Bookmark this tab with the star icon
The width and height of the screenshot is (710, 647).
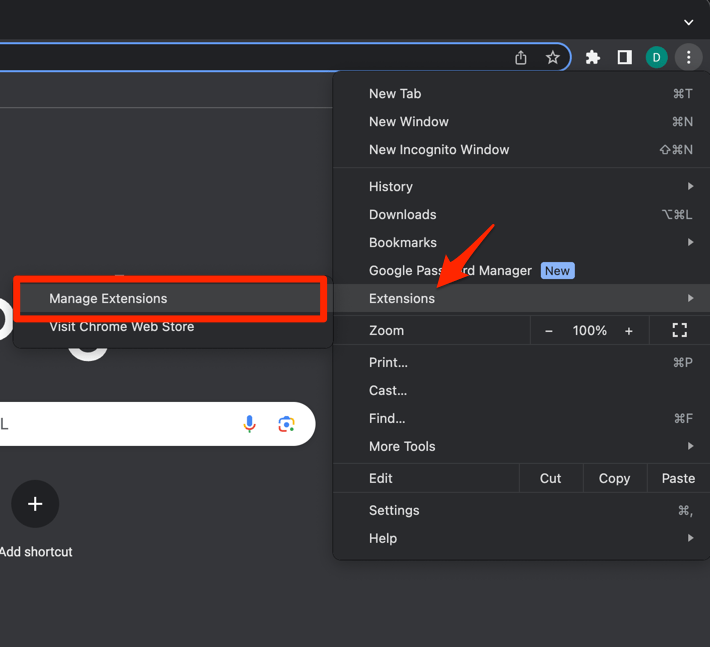[x=552, y=58]
